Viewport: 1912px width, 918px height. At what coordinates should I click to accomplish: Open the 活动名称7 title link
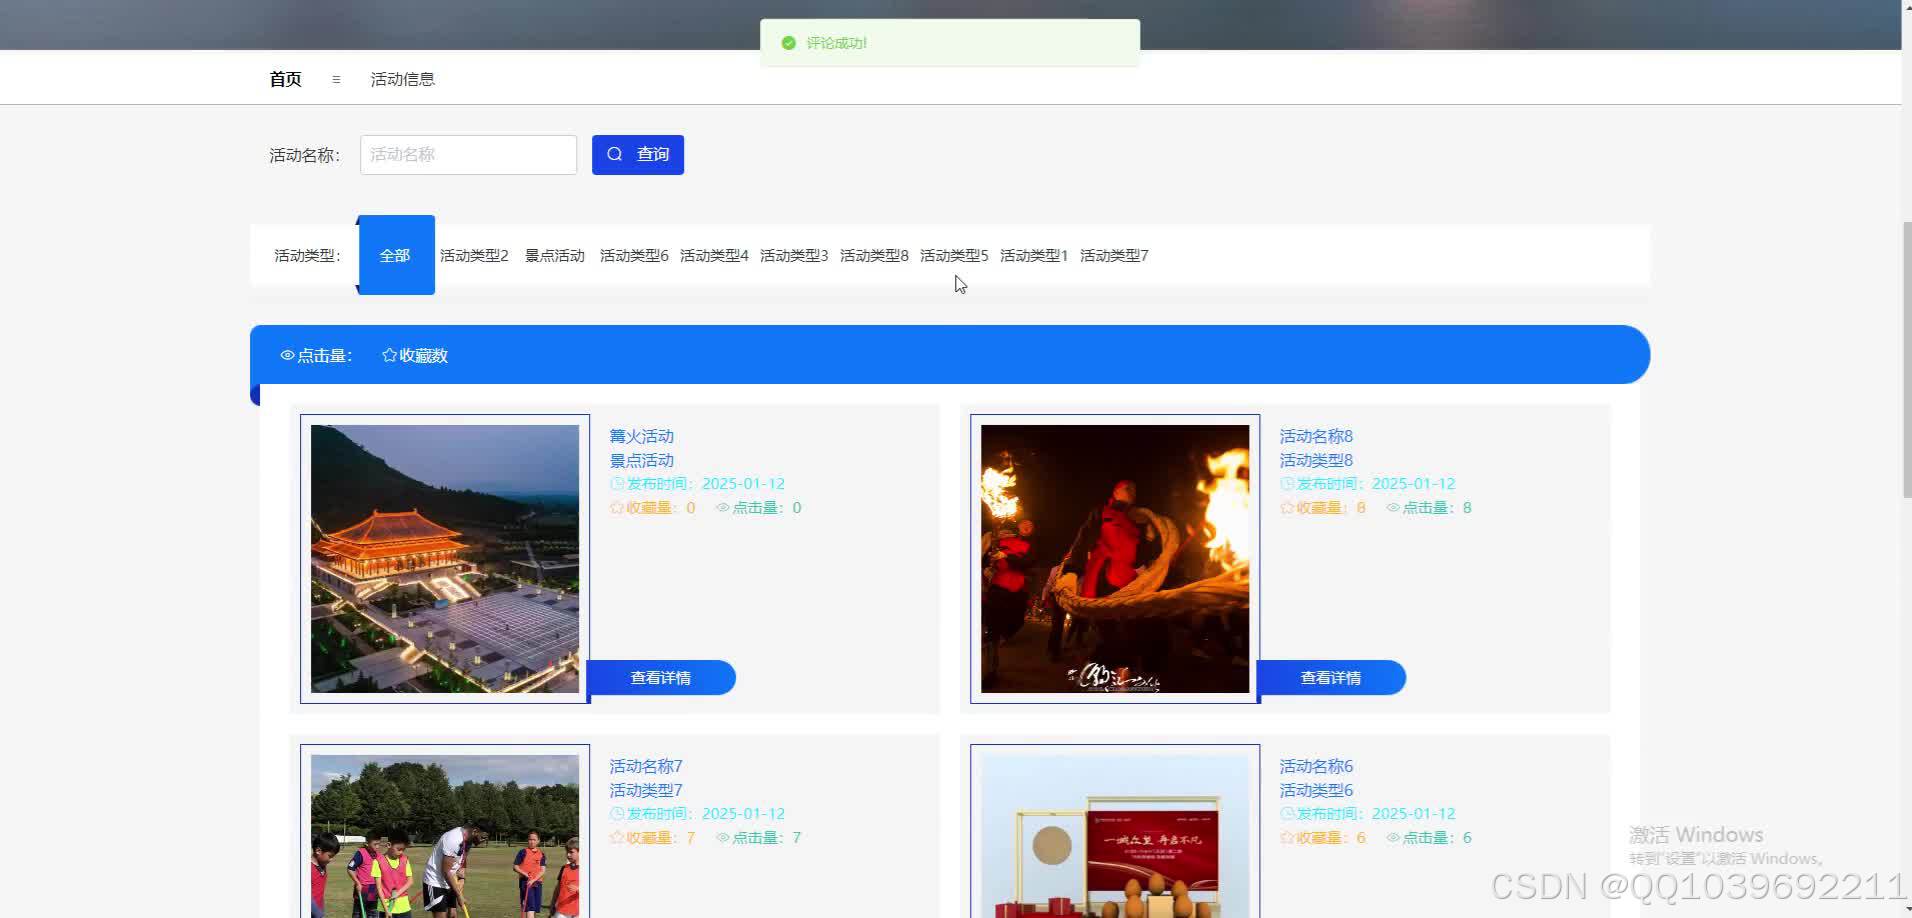coord(646,766)
